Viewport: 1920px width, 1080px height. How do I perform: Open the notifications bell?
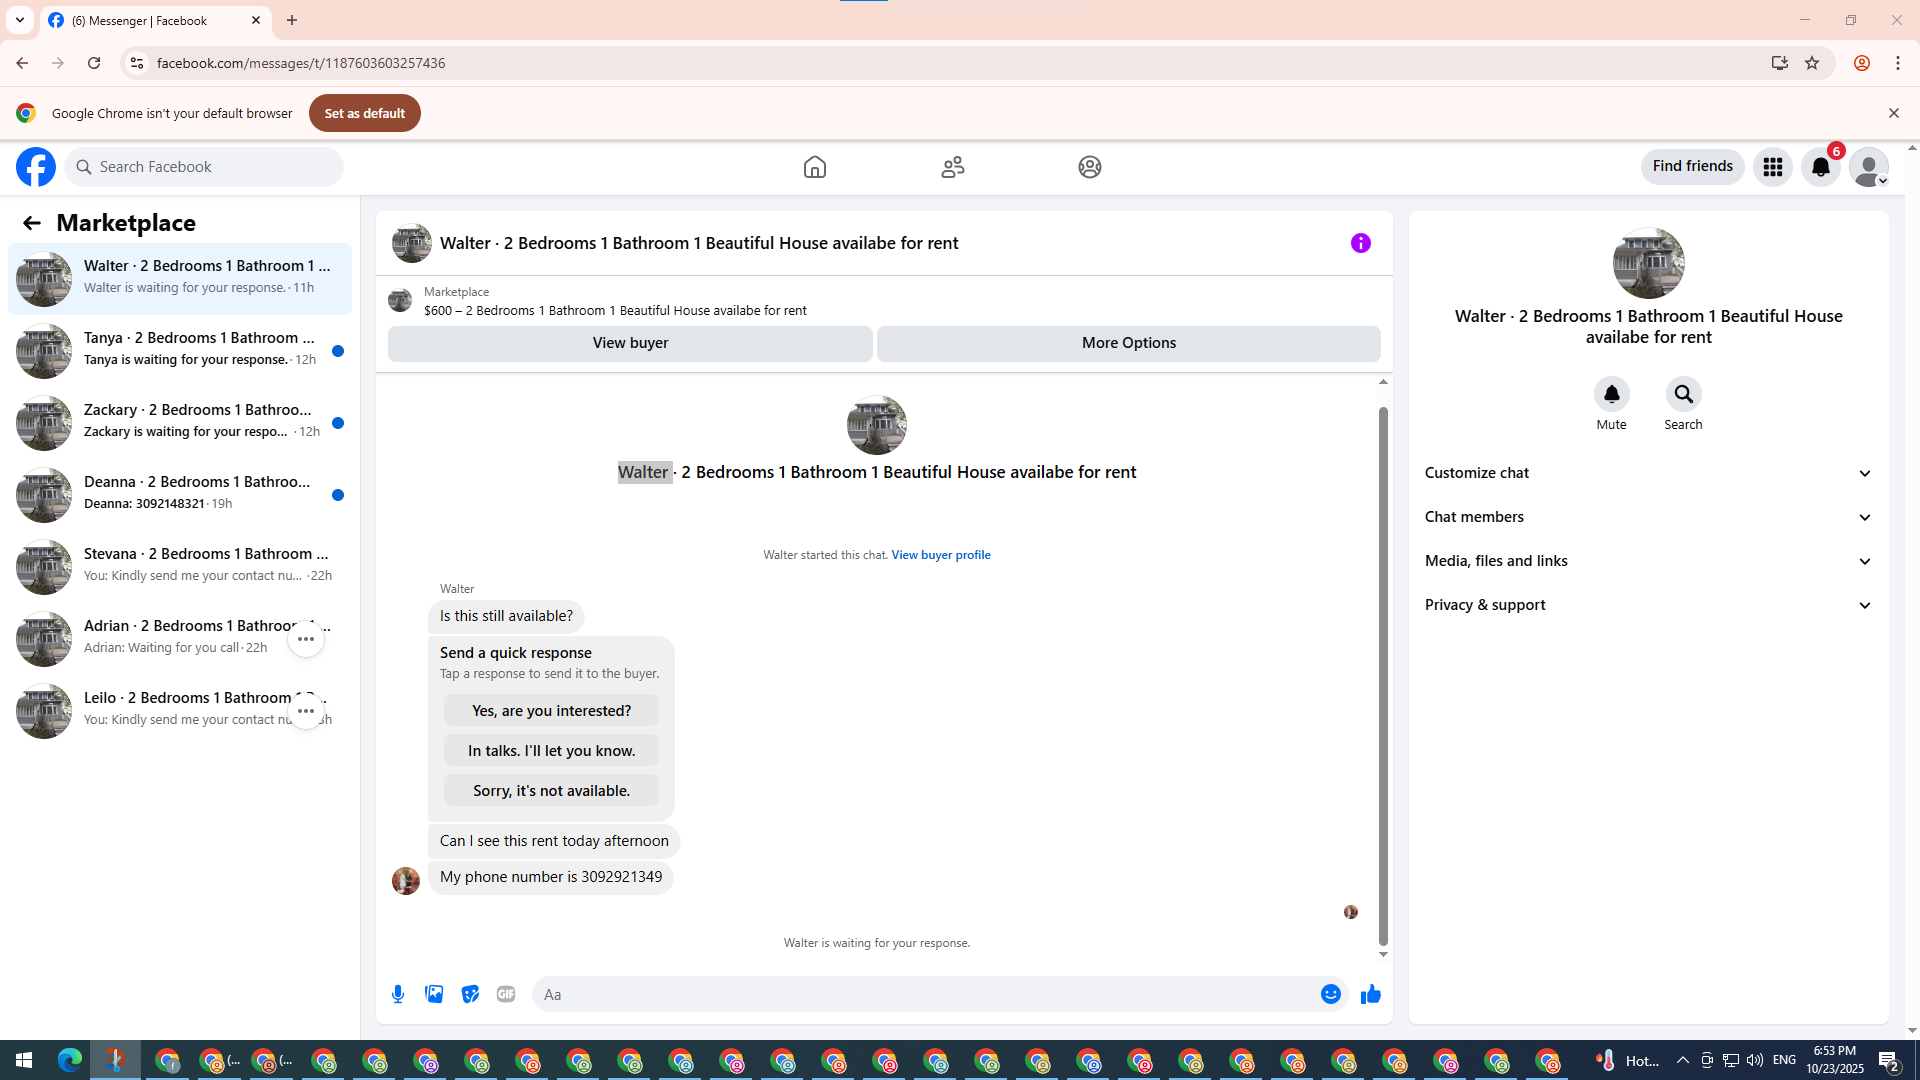(1820, 167)
